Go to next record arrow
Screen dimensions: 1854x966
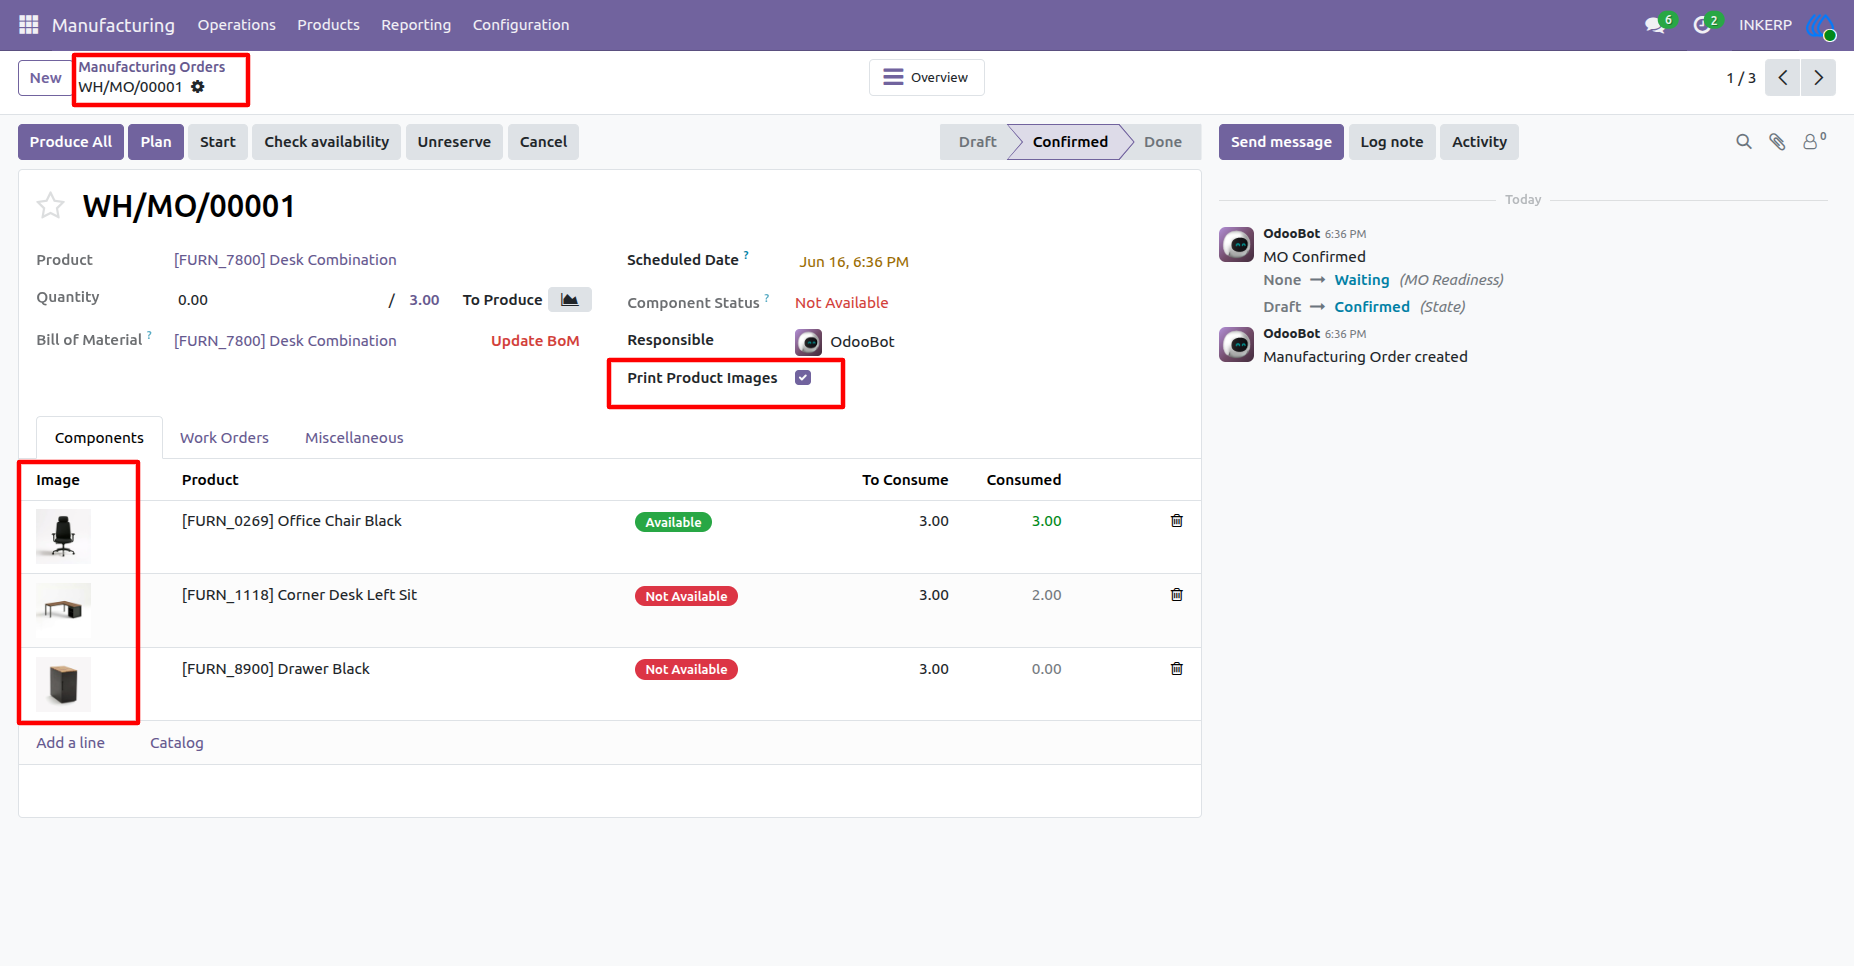(x=1818, y=78)
